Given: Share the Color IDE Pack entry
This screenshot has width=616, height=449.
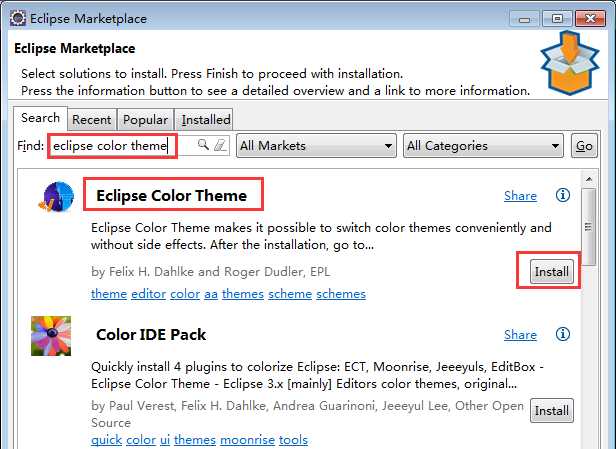Looking at the screenshot, I should pos(520,335).
